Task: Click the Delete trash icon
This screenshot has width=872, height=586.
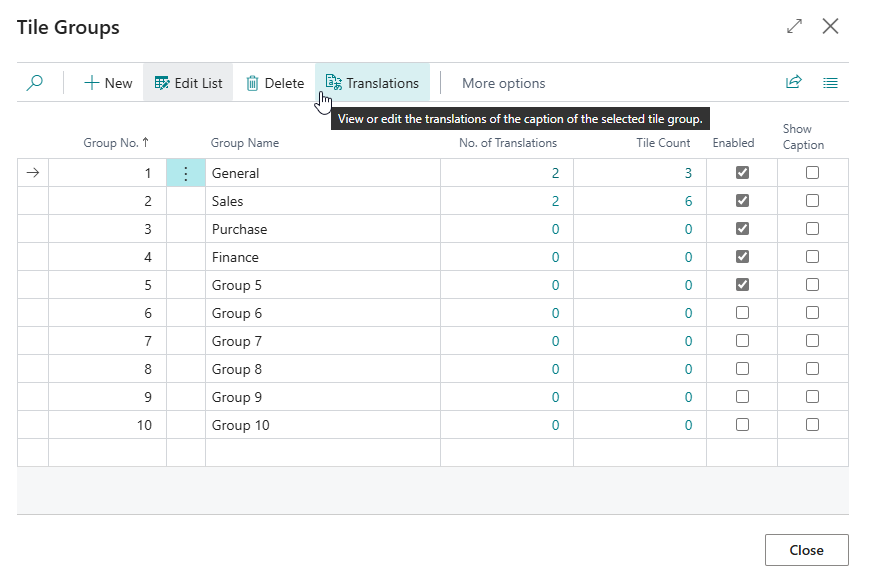Action: point(252,83)
